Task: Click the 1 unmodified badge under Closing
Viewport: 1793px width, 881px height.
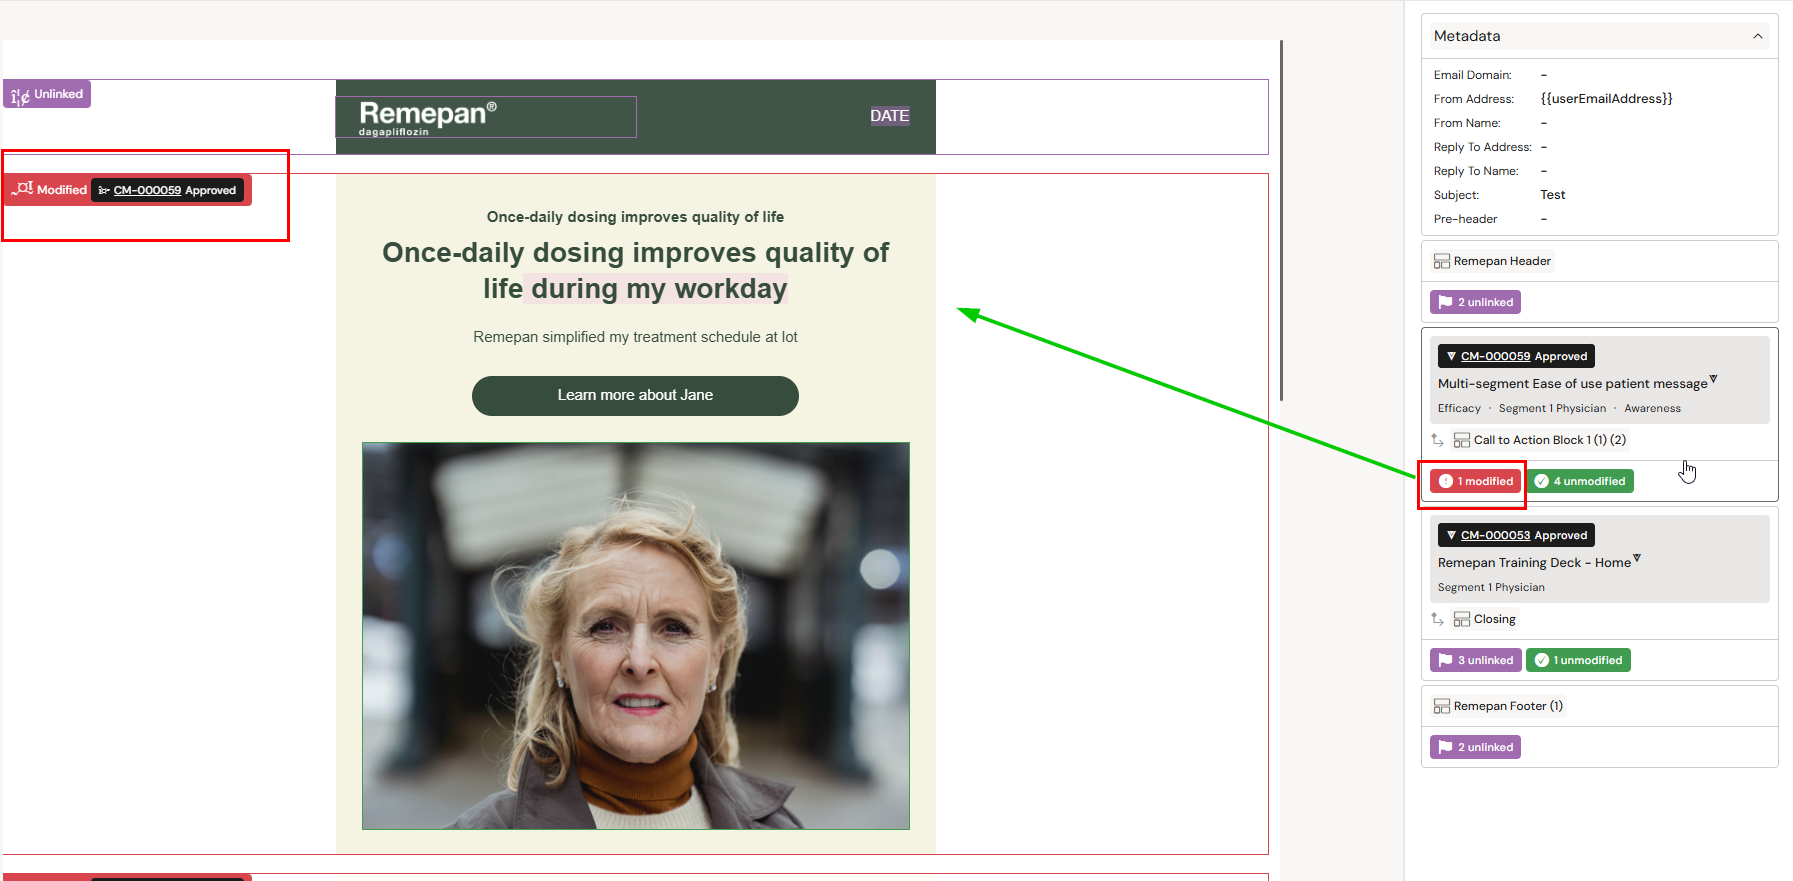Action: (x=1578, y=660)
